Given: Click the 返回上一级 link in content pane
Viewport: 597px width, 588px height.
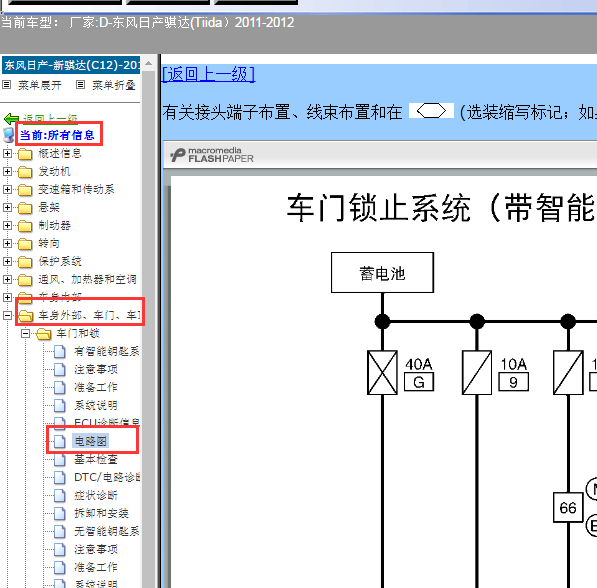Looking at the screenshot, I should tap(208, 74).
